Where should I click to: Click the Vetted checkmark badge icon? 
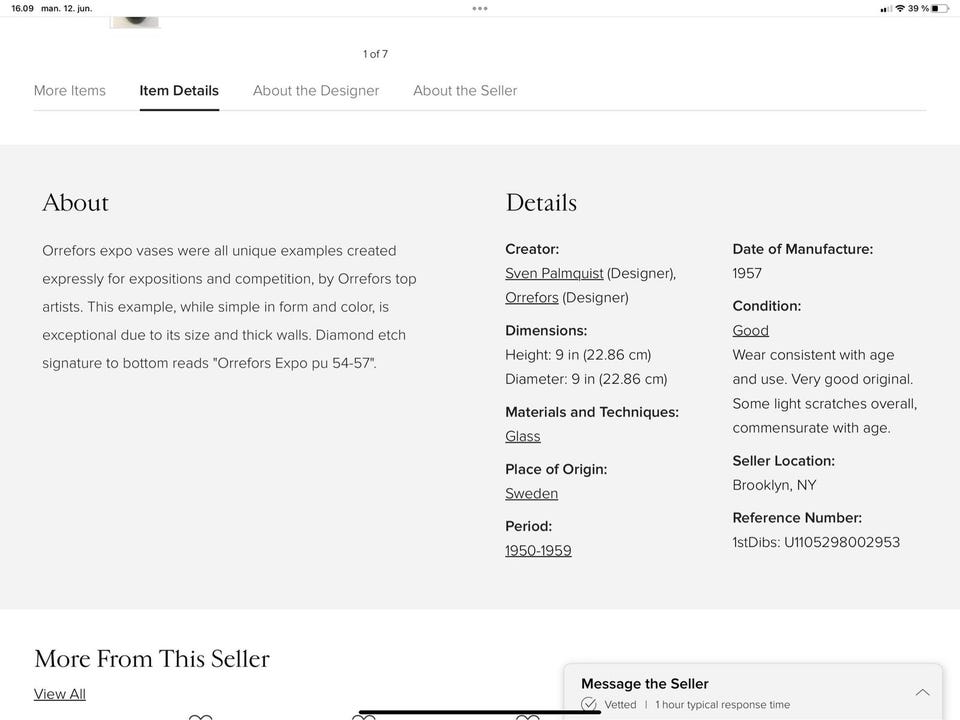[589, 704]
